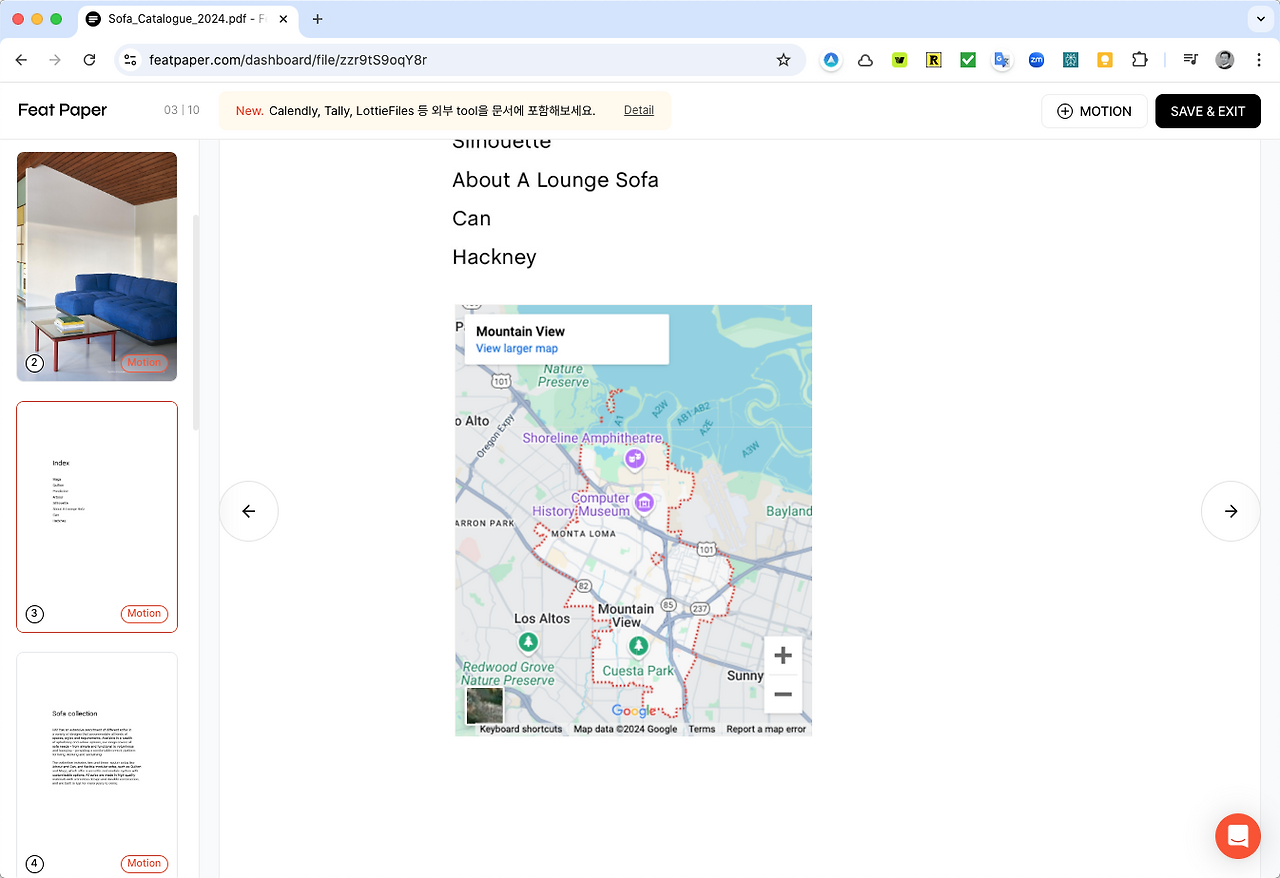Open the orange chat support widget

[x=1238, y=836]
